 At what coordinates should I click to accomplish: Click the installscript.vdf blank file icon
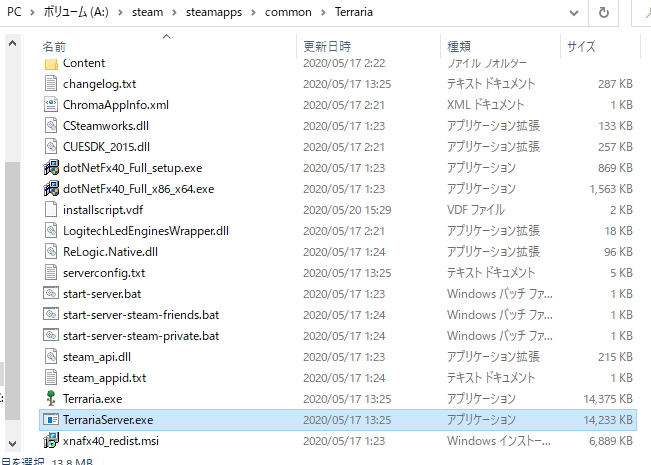51,210
